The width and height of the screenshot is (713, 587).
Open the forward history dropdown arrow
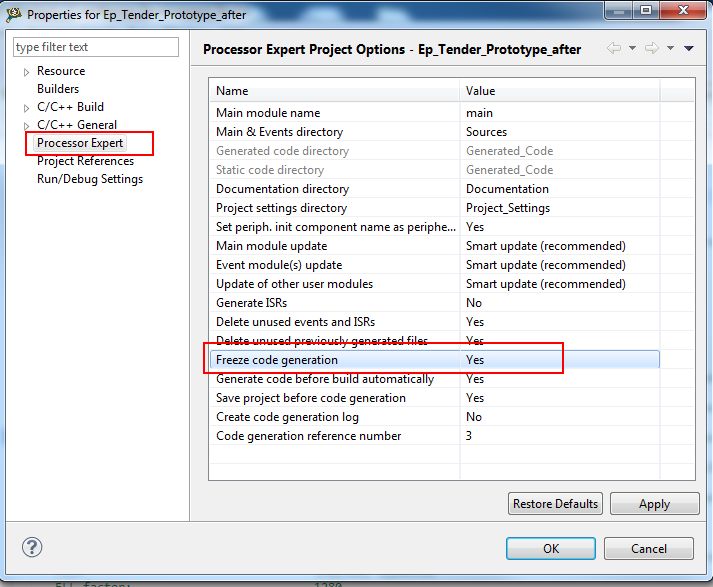[670, 49]
